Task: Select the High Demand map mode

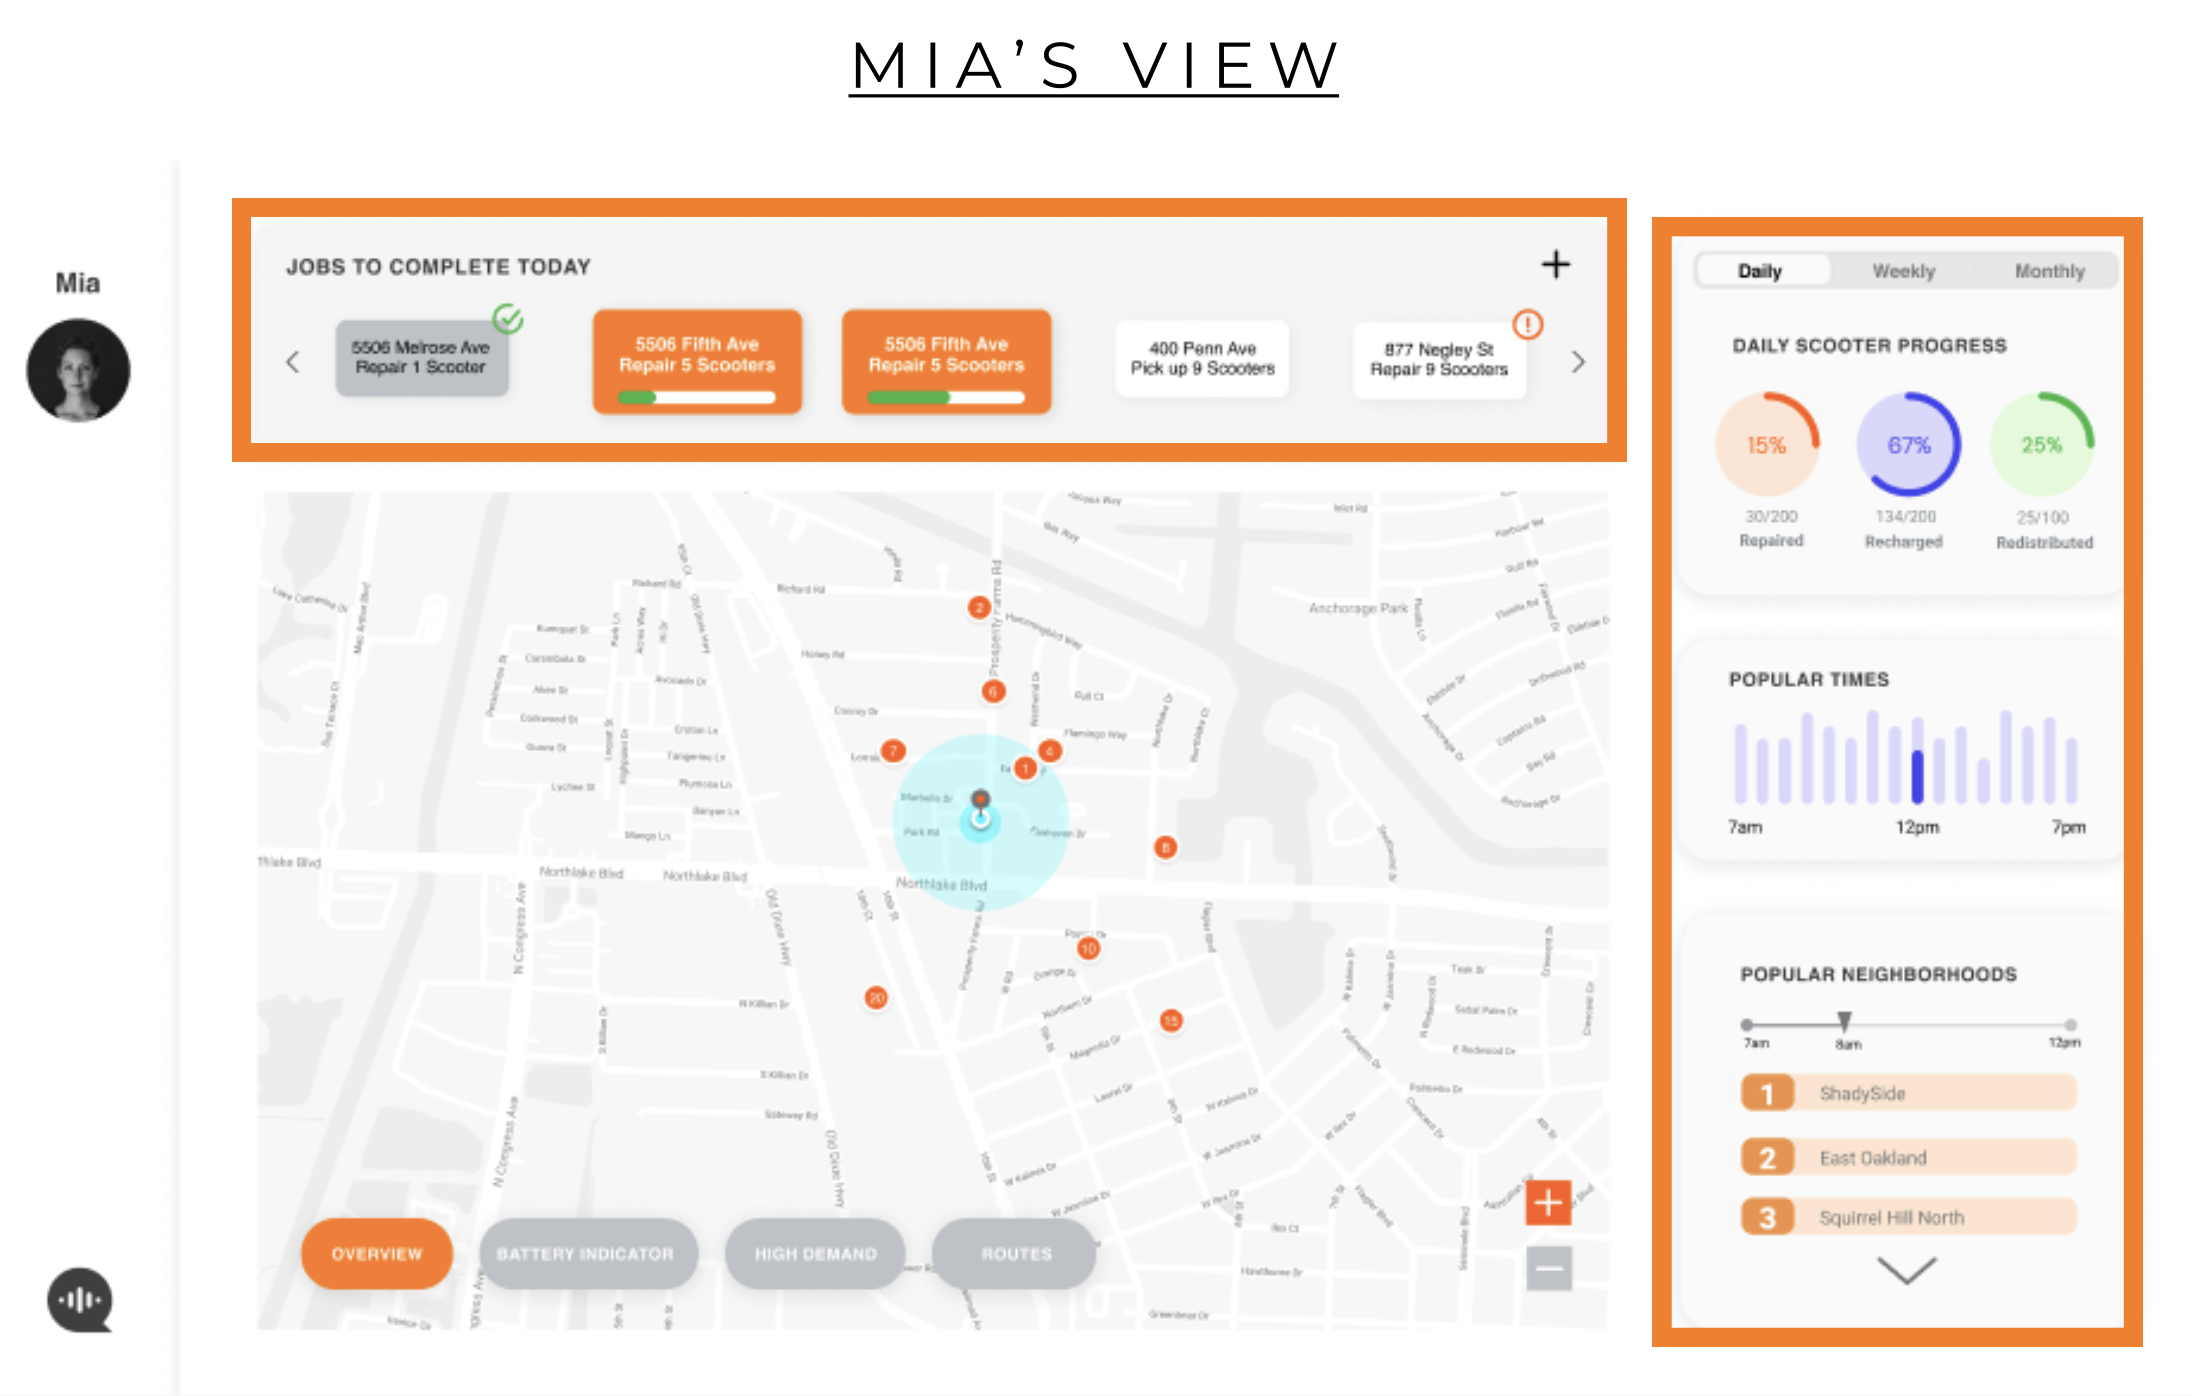Action: click(815, 1253)
